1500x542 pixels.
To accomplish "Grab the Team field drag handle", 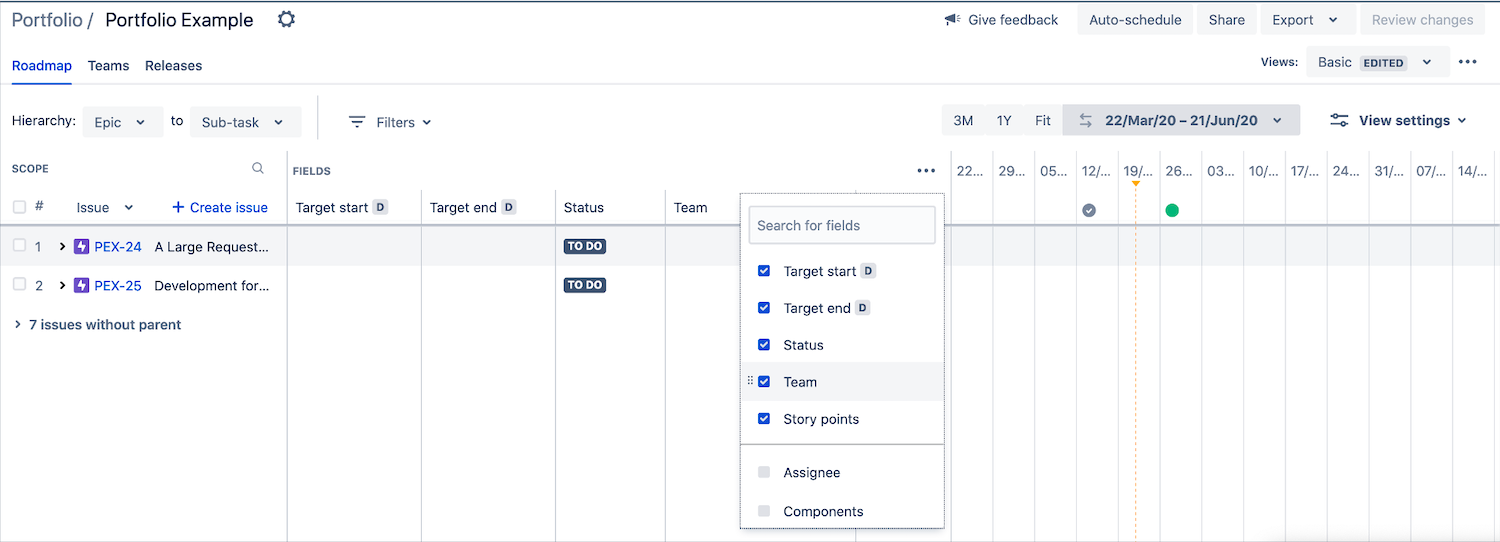I will pos(750,381).
